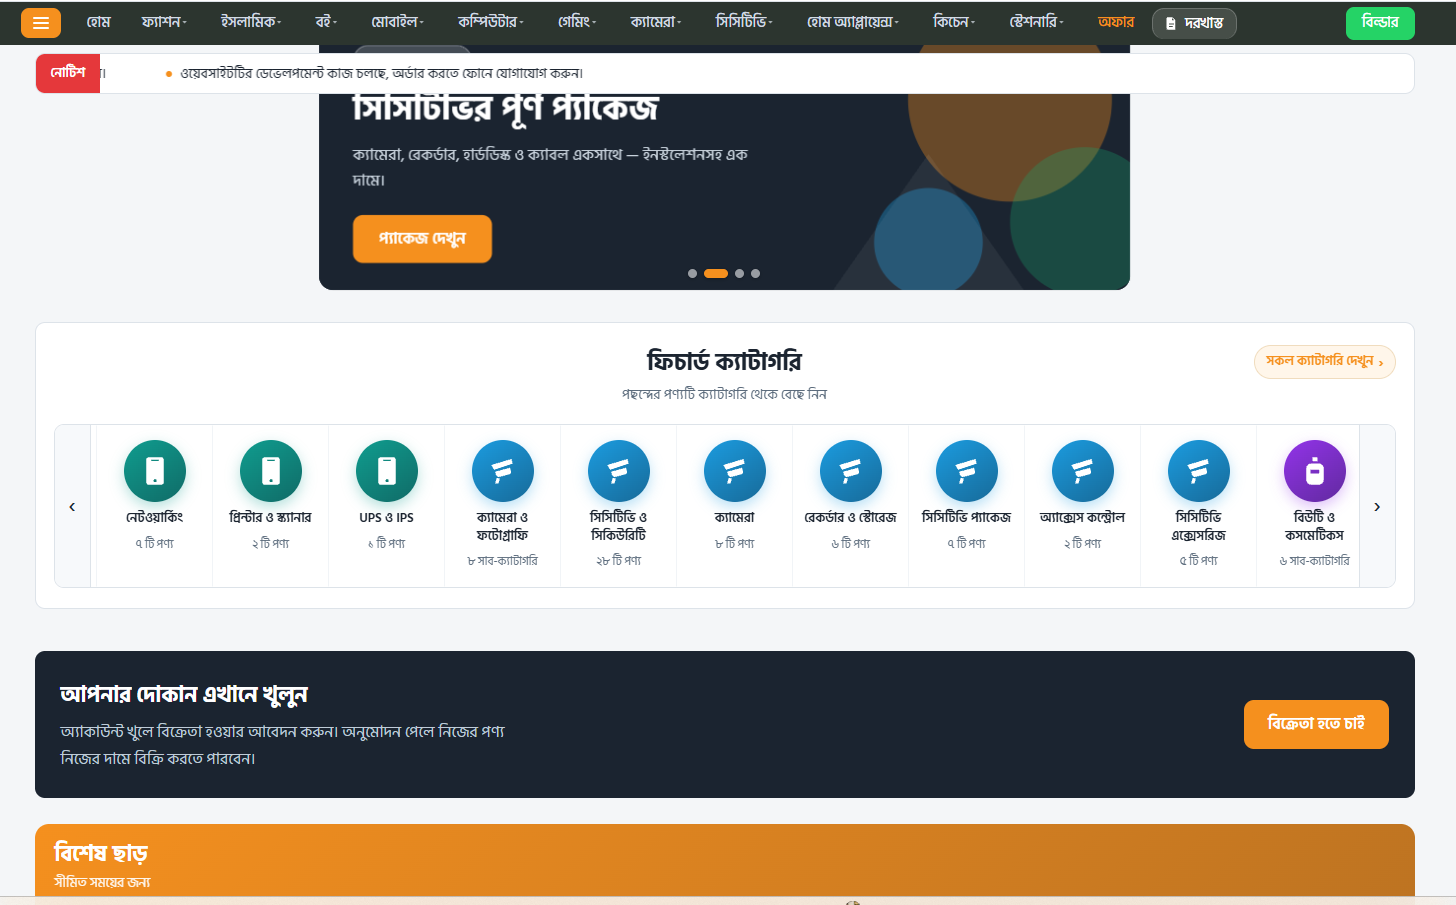Click the green বিল্ডার button
1456x905 pixels.
click(x=1380, y=23)
